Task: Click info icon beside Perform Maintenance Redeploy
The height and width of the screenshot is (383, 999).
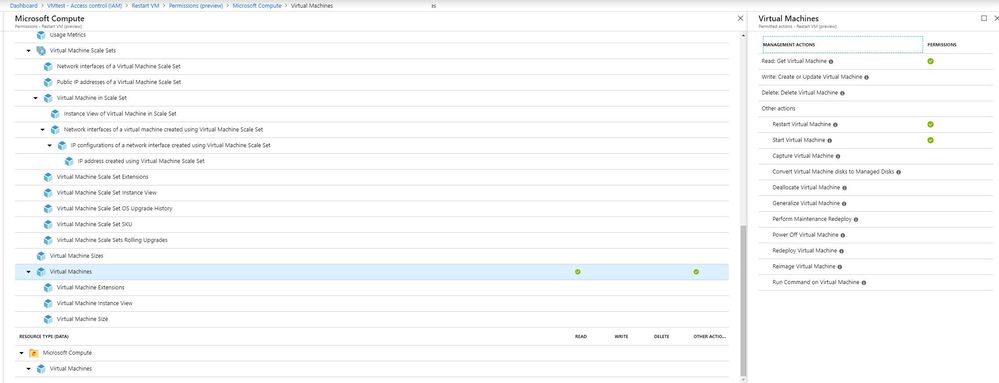Action: click(x=856, y=219)
